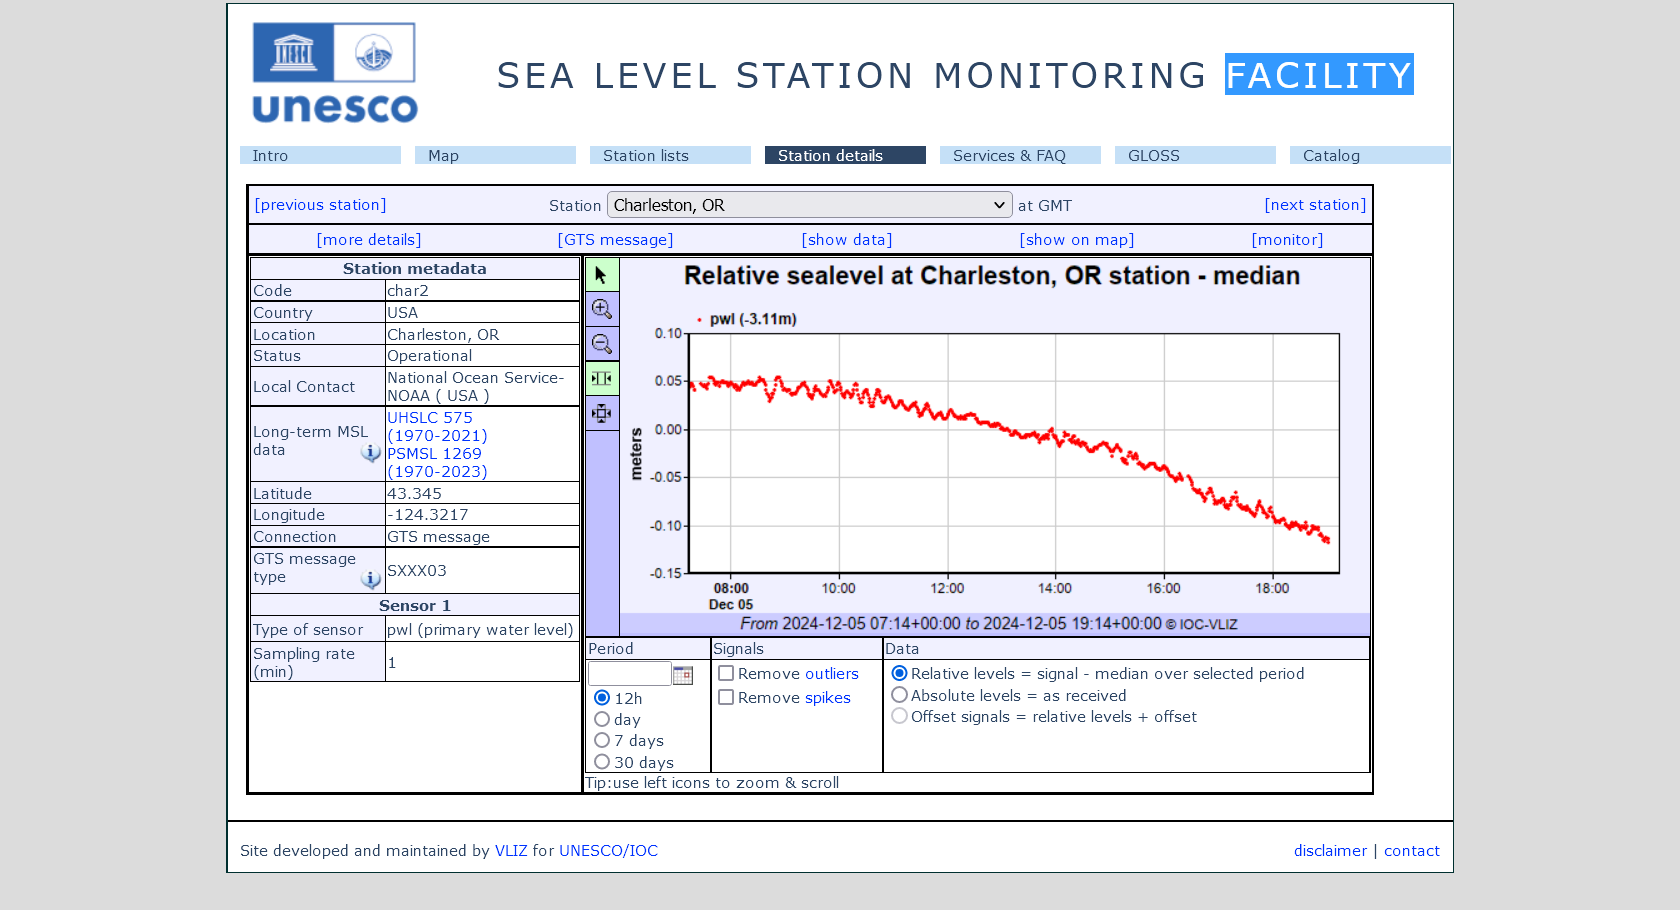The height and width of the screenshot is (910, 1680).
Task: Click the spikes help link
Action: [828, 698]
